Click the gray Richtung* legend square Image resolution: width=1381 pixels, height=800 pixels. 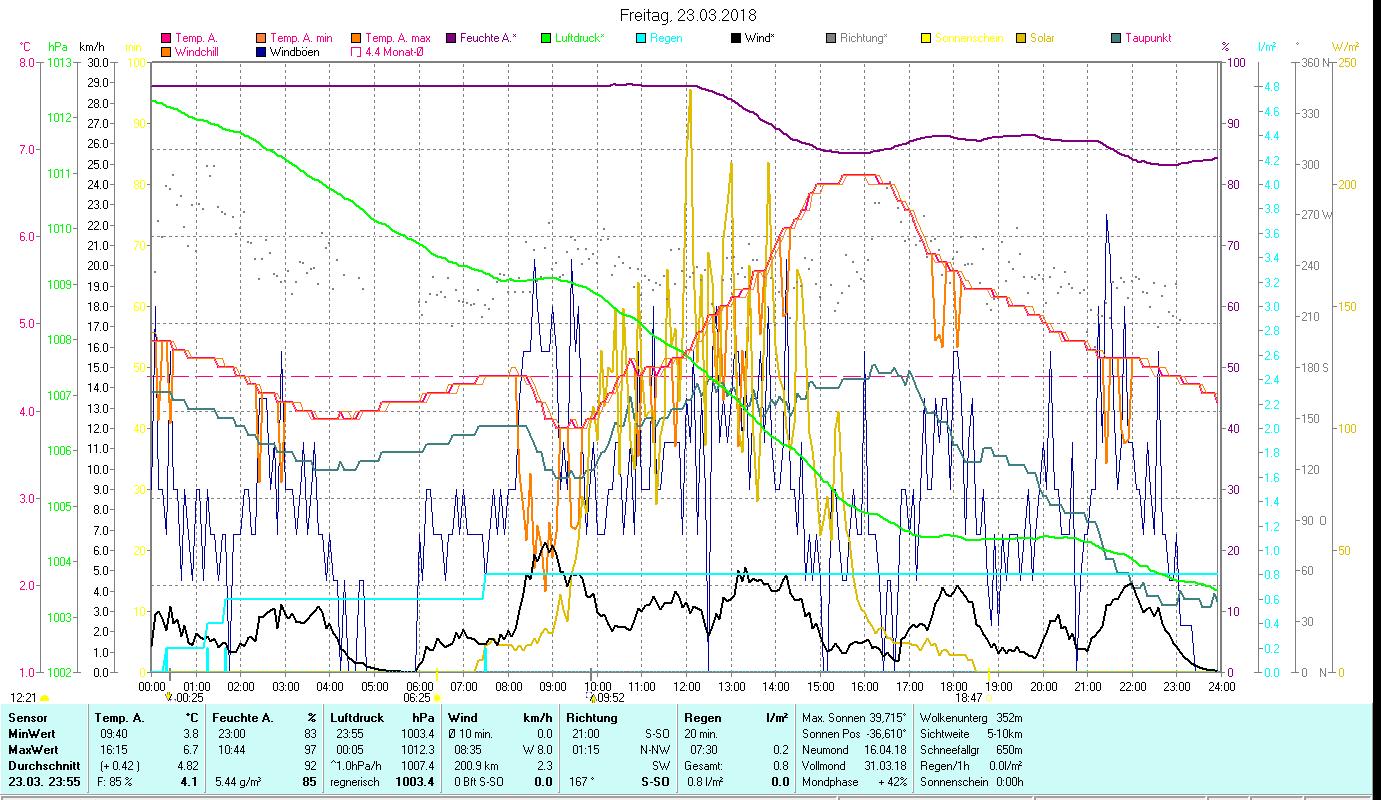(x=831, y=39)
